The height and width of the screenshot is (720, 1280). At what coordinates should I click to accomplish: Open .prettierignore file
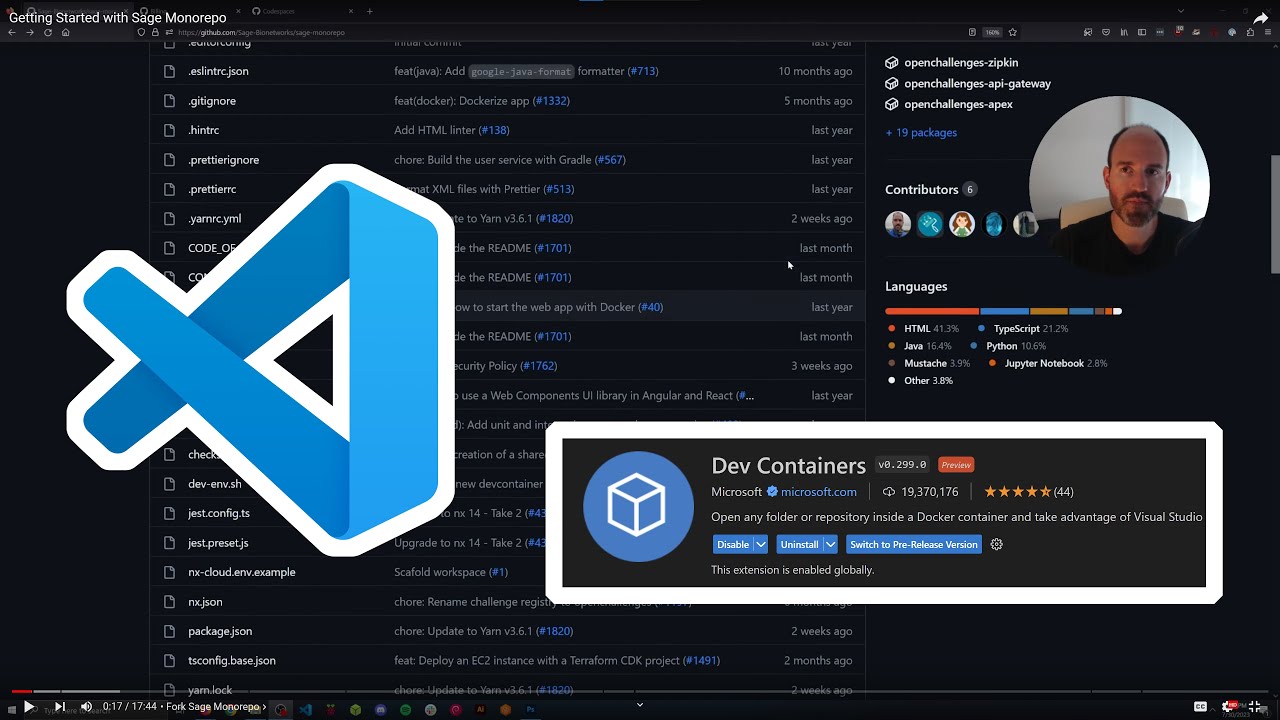pos(223,160)
